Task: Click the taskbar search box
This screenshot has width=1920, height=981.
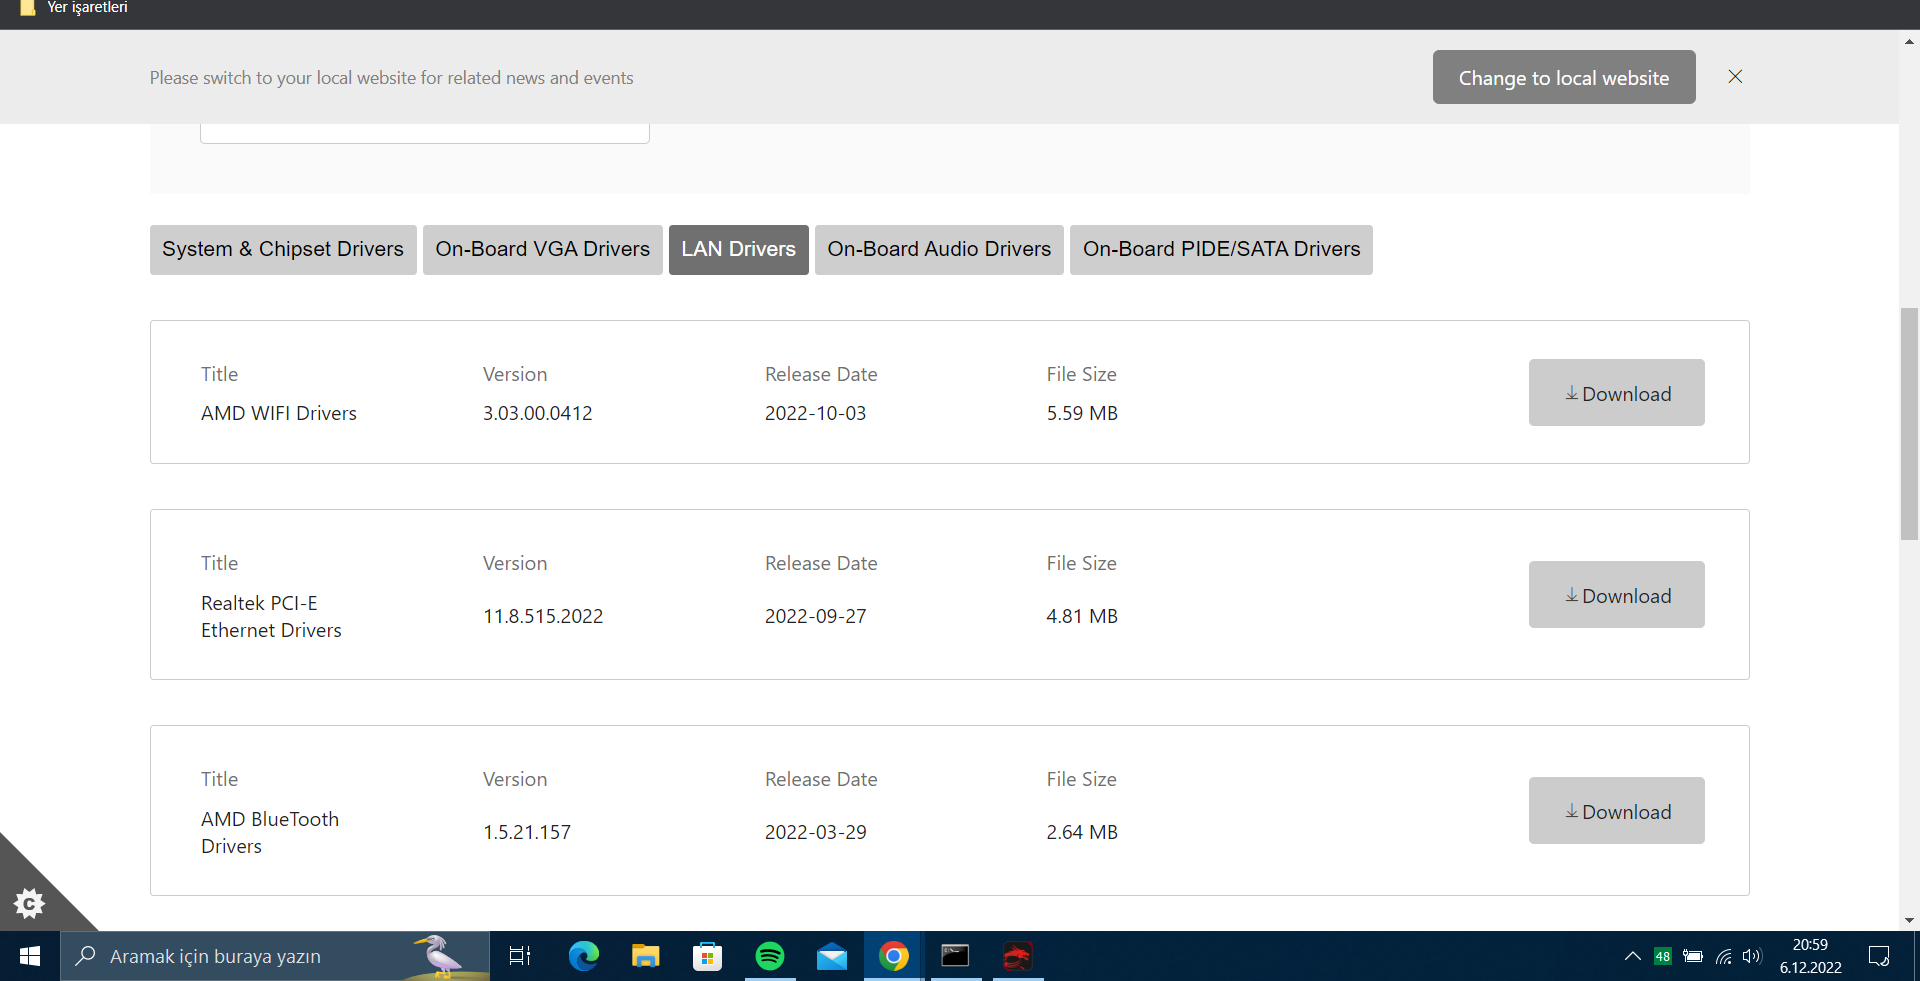Action: coord(275,956)
